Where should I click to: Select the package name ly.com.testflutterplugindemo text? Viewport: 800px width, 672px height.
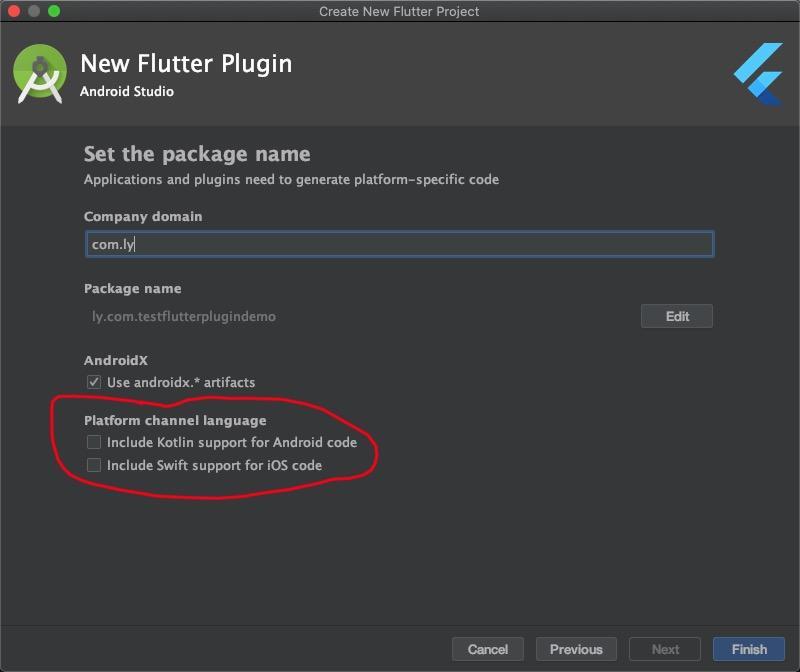click(184, 316)
